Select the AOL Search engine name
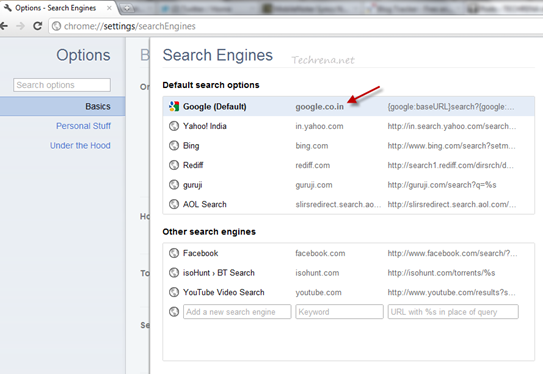 click(205, 204)
